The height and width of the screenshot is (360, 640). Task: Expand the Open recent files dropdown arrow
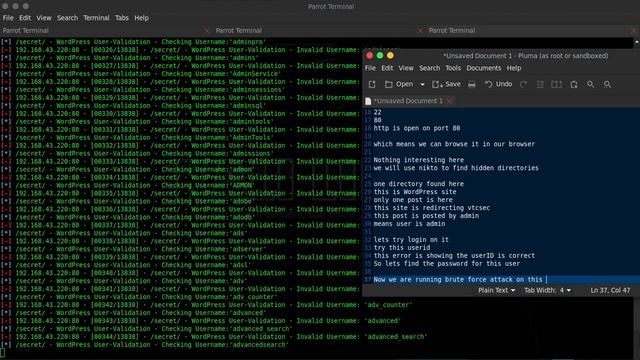(422, 84)
